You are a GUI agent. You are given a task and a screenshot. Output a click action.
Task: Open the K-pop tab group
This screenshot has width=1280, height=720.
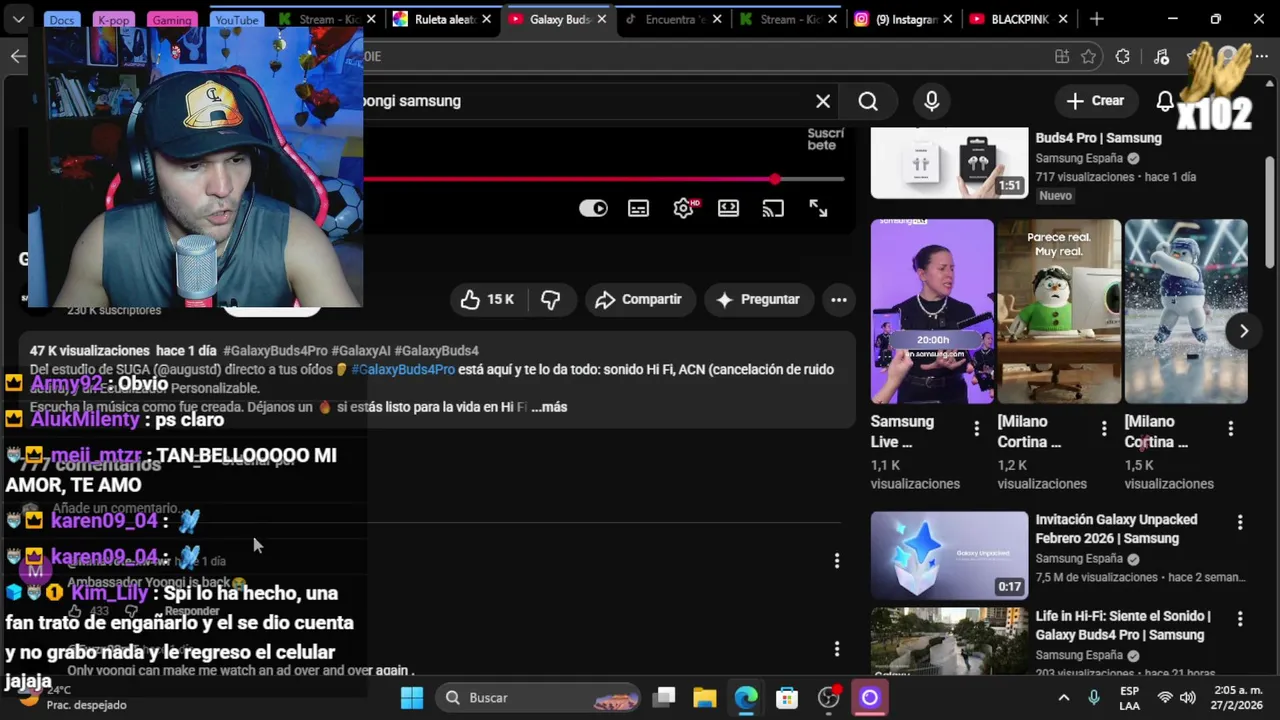tap(113, 20)
